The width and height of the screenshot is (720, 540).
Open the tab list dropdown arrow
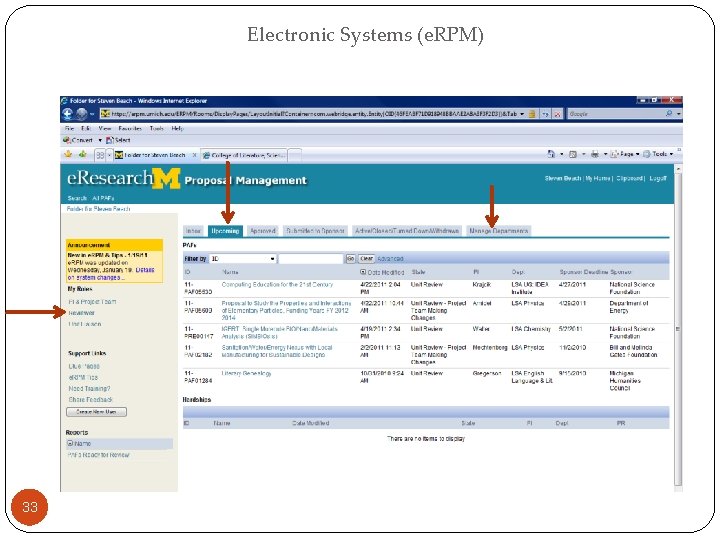coord(109,155)
